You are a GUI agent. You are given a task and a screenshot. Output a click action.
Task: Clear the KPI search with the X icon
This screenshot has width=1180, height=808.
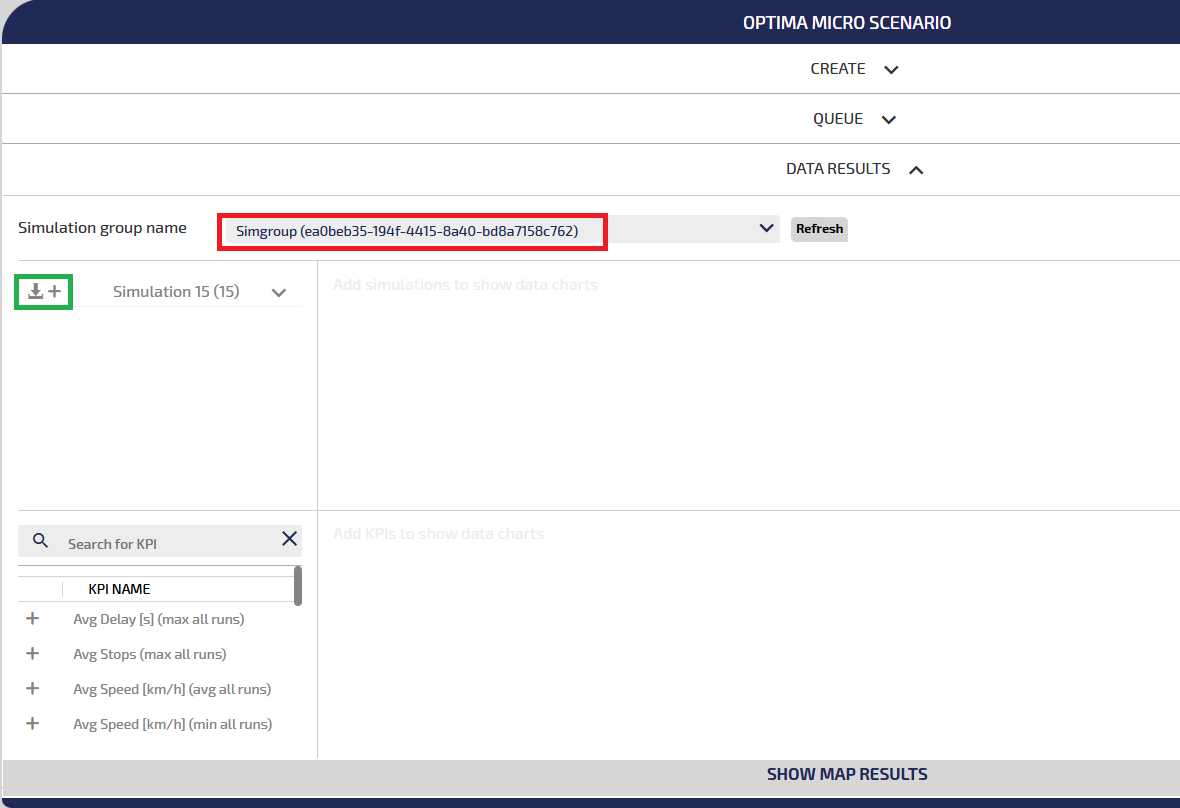pyautogui.click(x=289, y=539)
